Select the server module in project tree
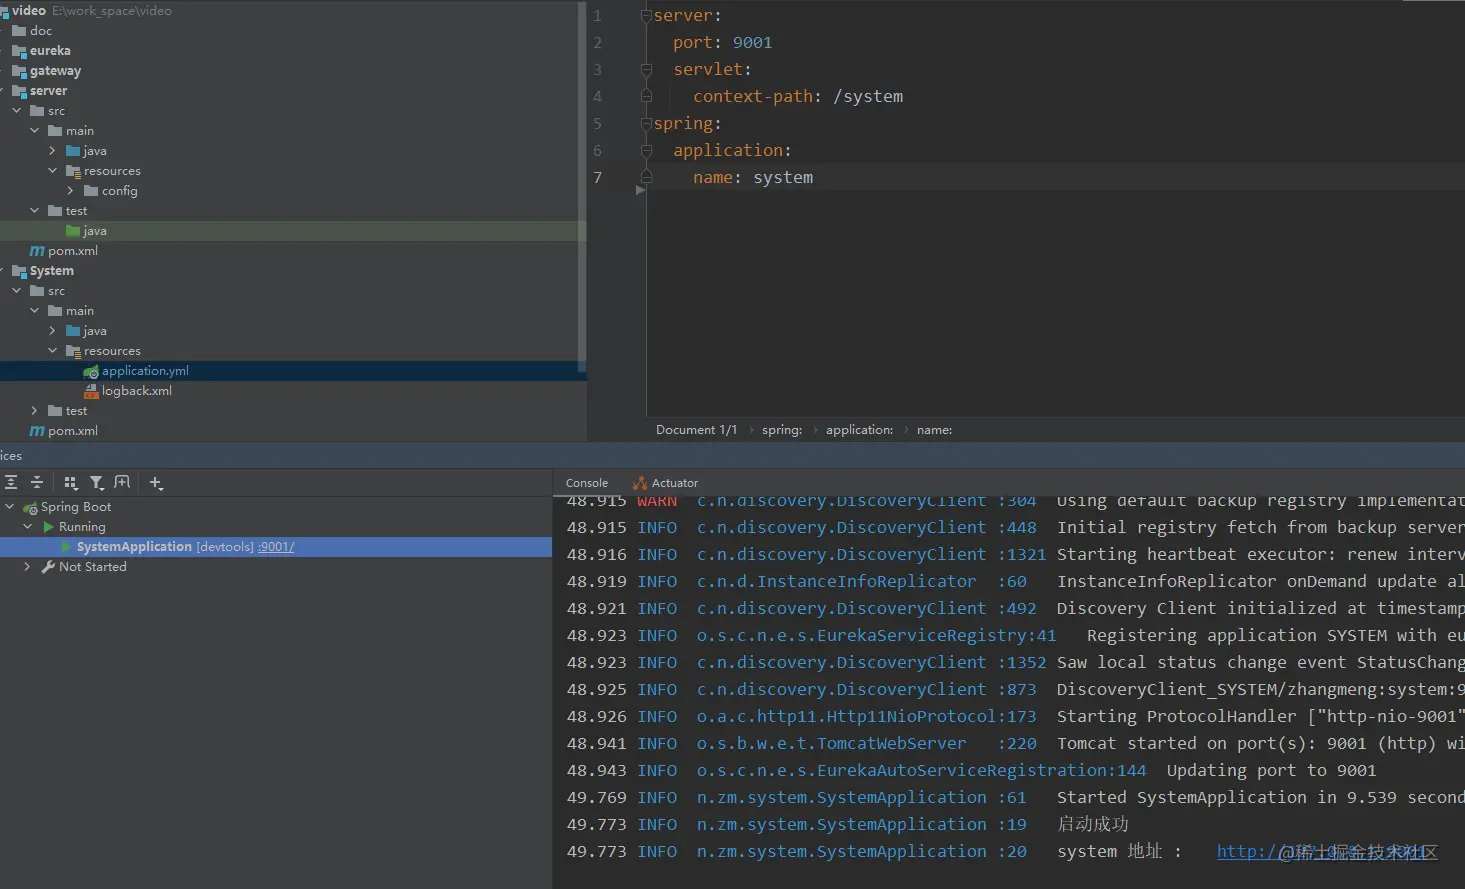The width and height of the screenshot is (1465, 889). tap(49, 91)
